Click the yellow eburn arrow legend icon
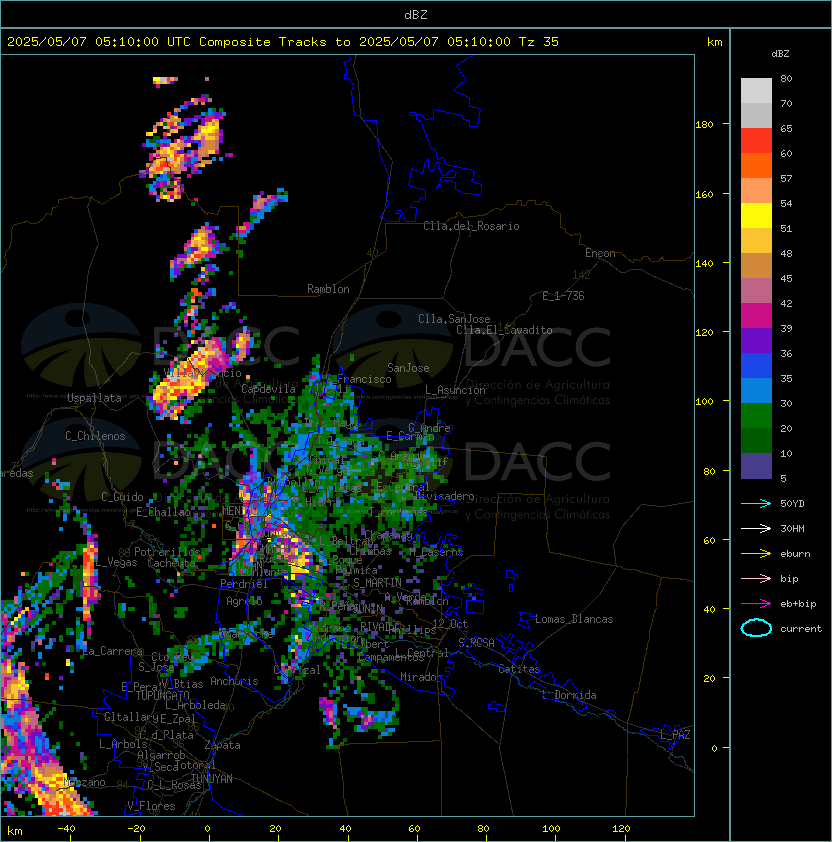This screenshot has width=832, height=842. click(756, 554)
